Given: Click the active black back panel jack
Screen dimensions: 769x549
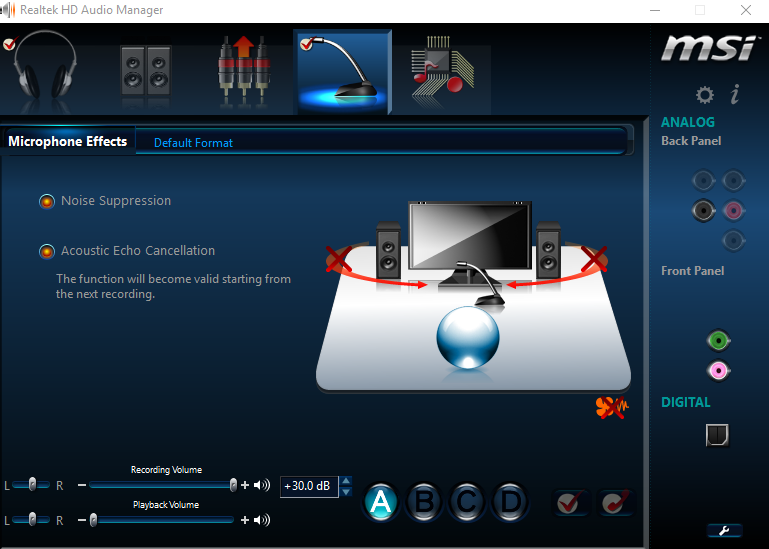Looking at the screenshot, I should [703, 211].
